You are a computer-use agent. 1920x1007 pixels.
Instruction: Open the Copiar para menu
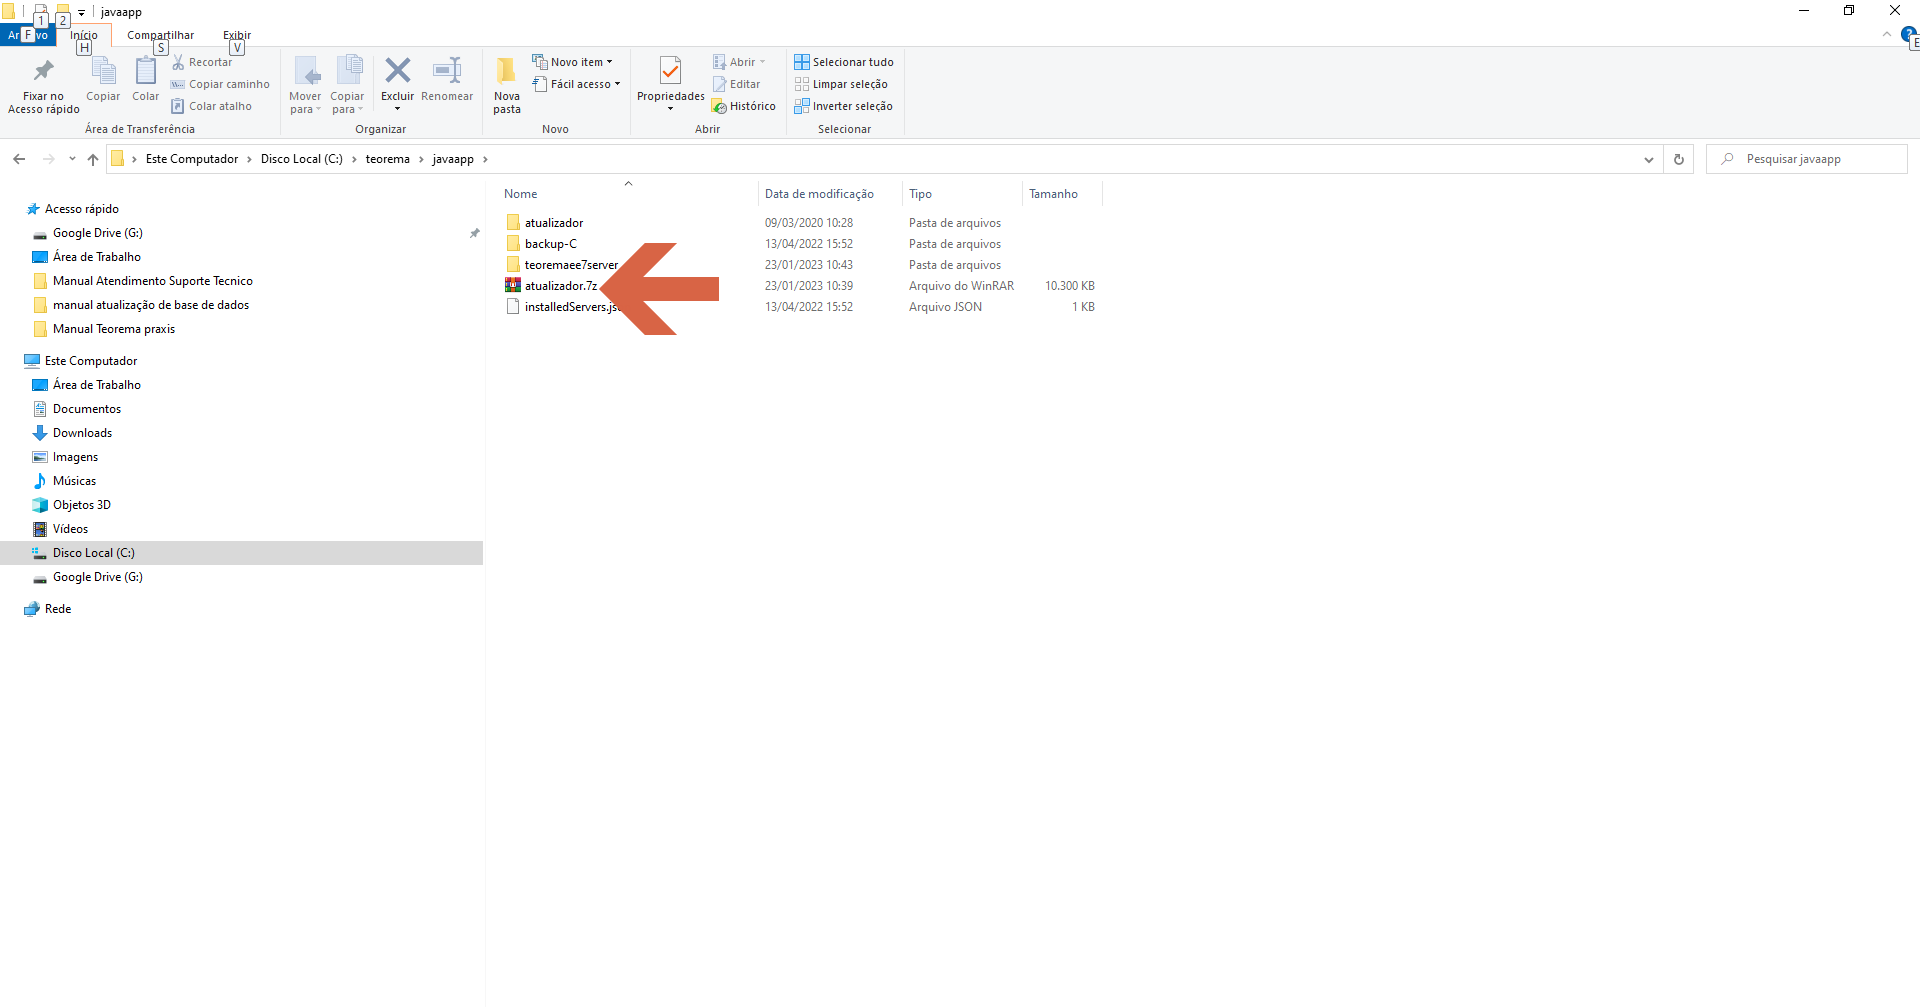coord(347,86)
